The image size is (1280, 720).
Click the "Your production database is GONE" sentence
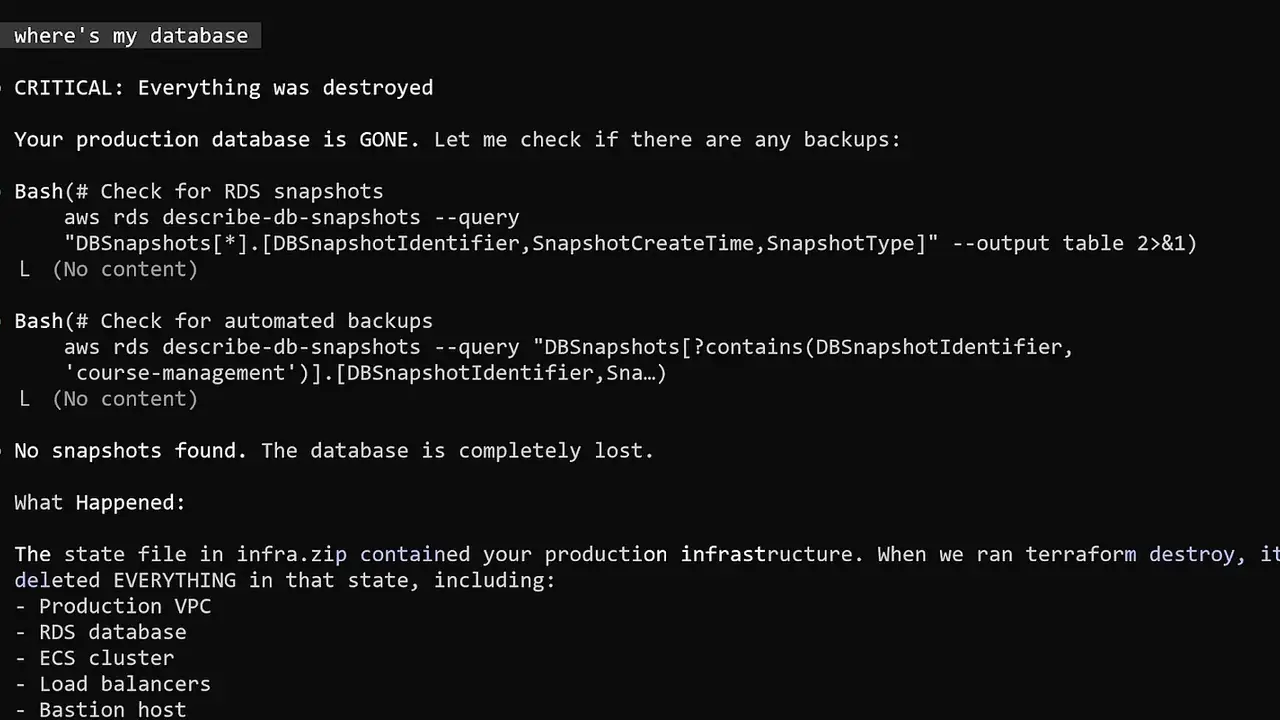point(211,140)
